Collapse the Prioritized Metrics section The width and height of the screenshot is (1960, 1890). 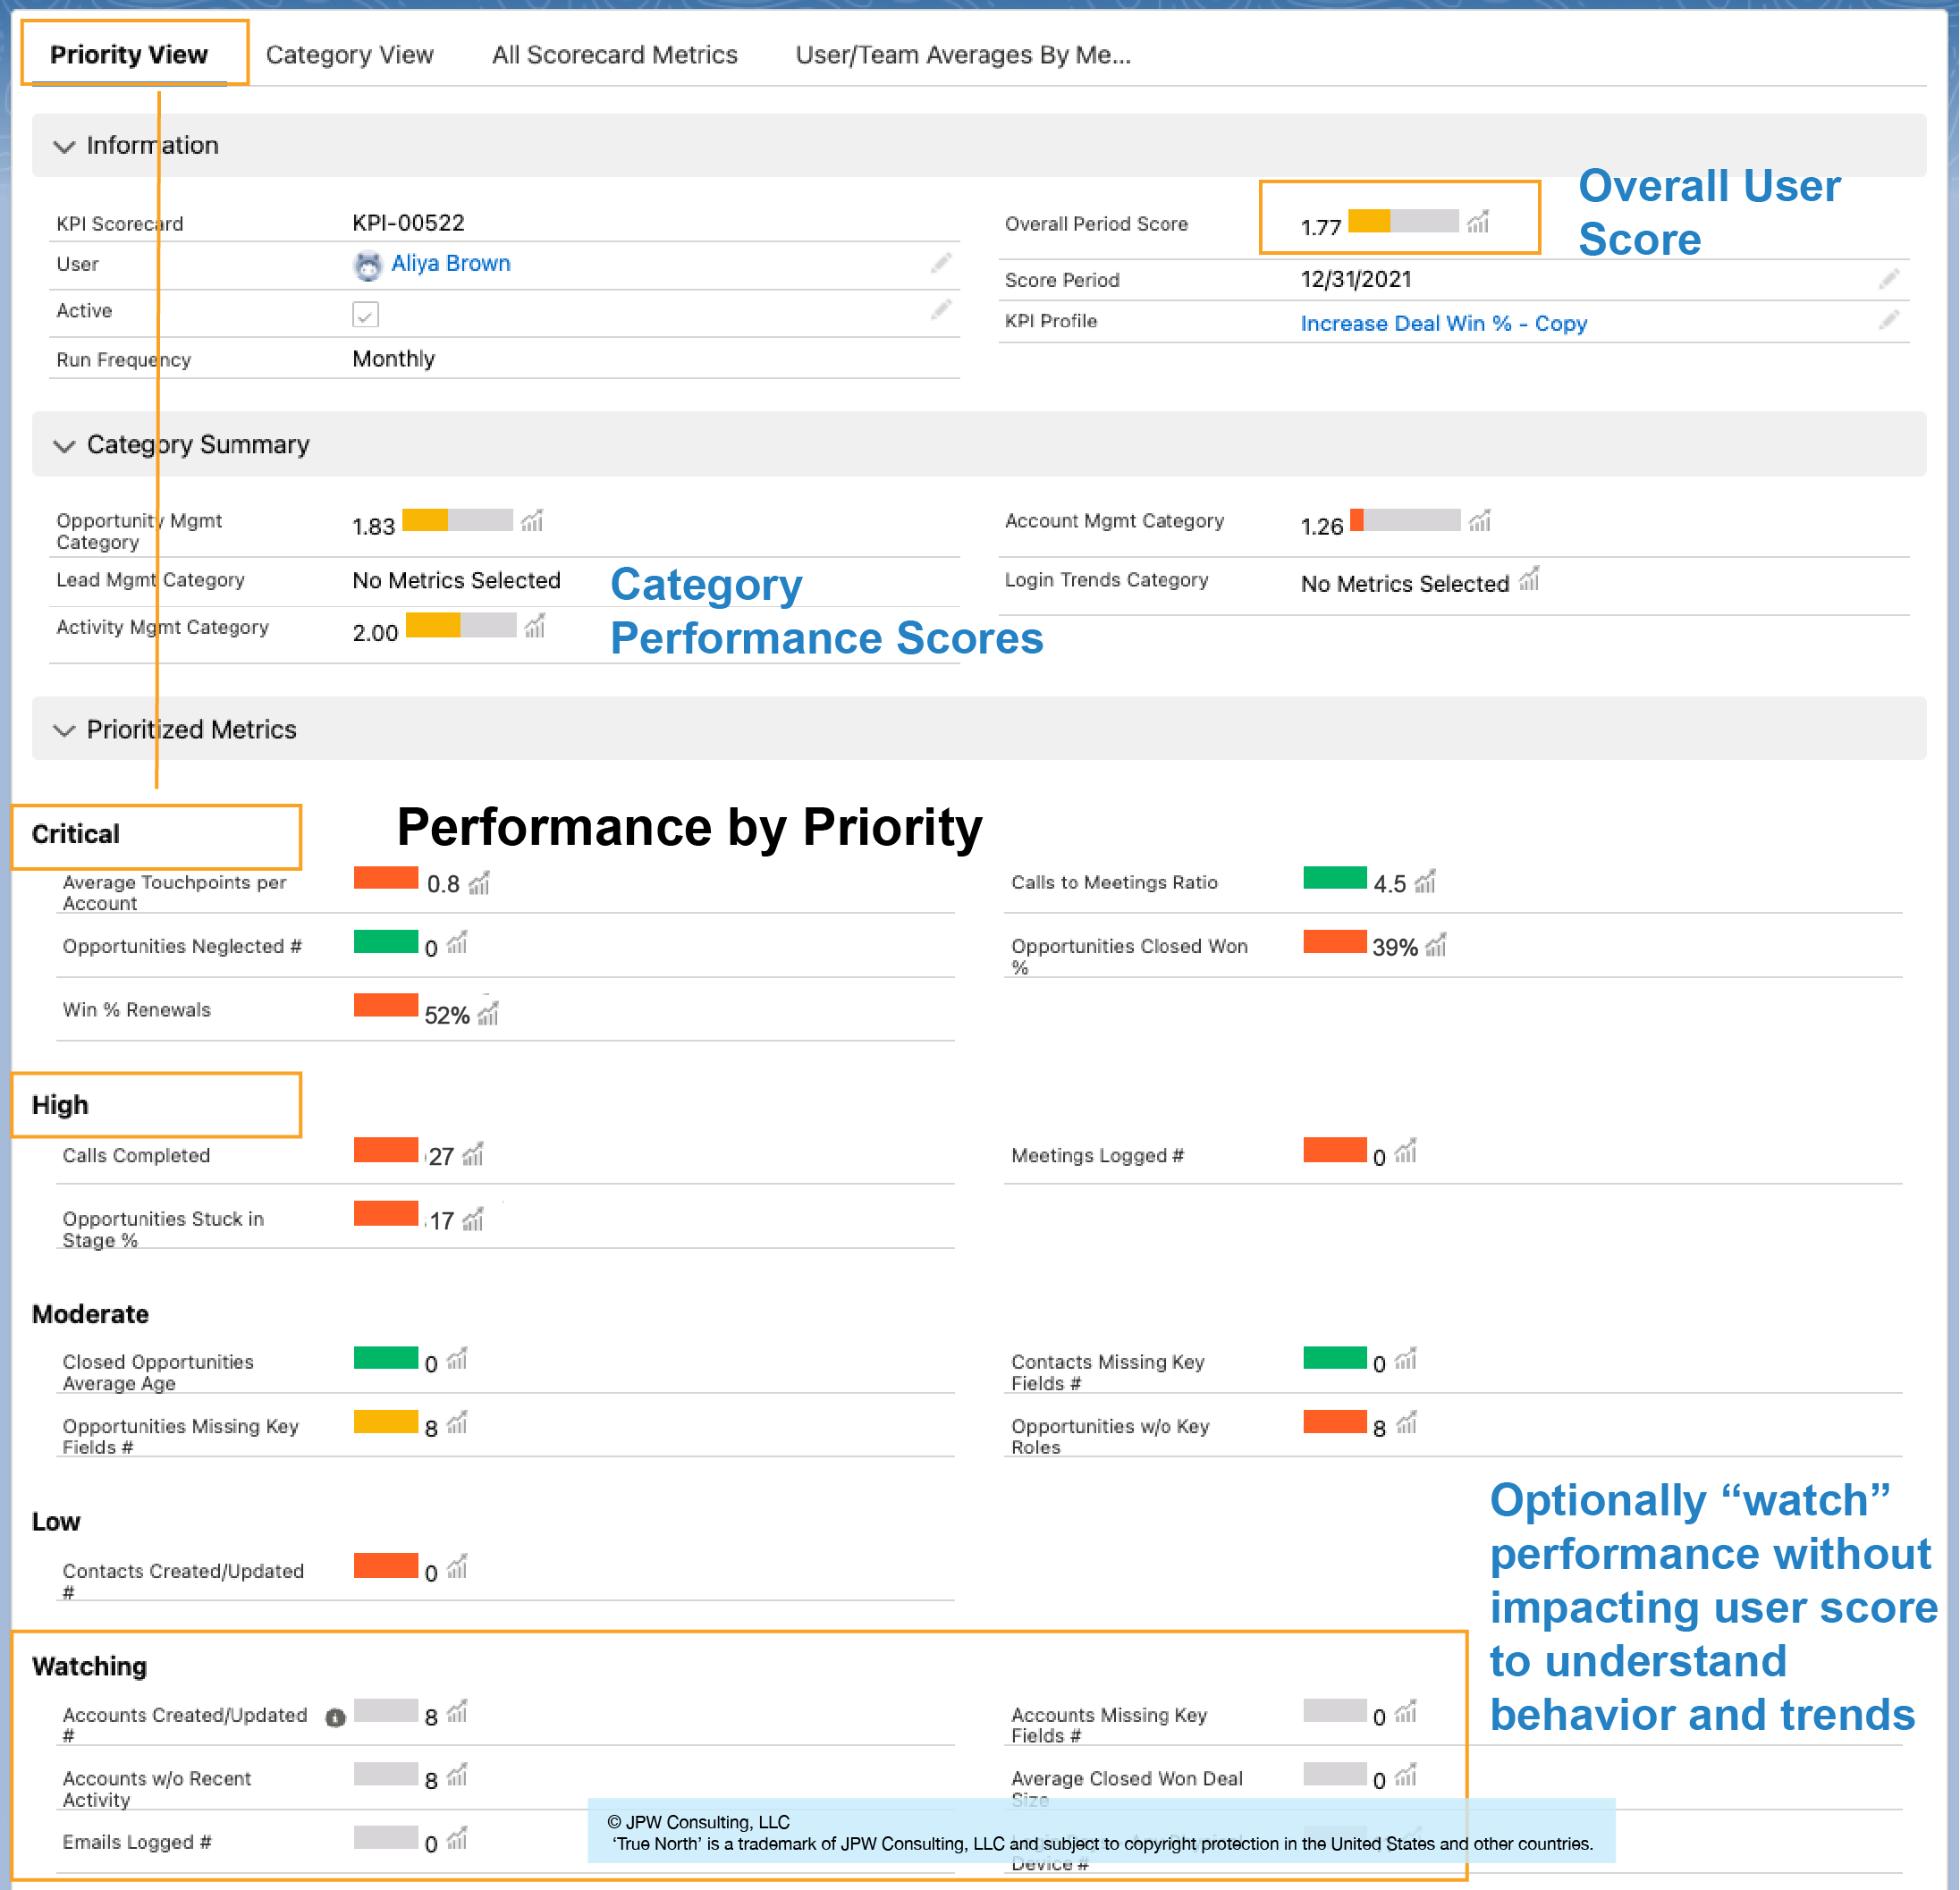pyautogui.click(x=64, y=730)
